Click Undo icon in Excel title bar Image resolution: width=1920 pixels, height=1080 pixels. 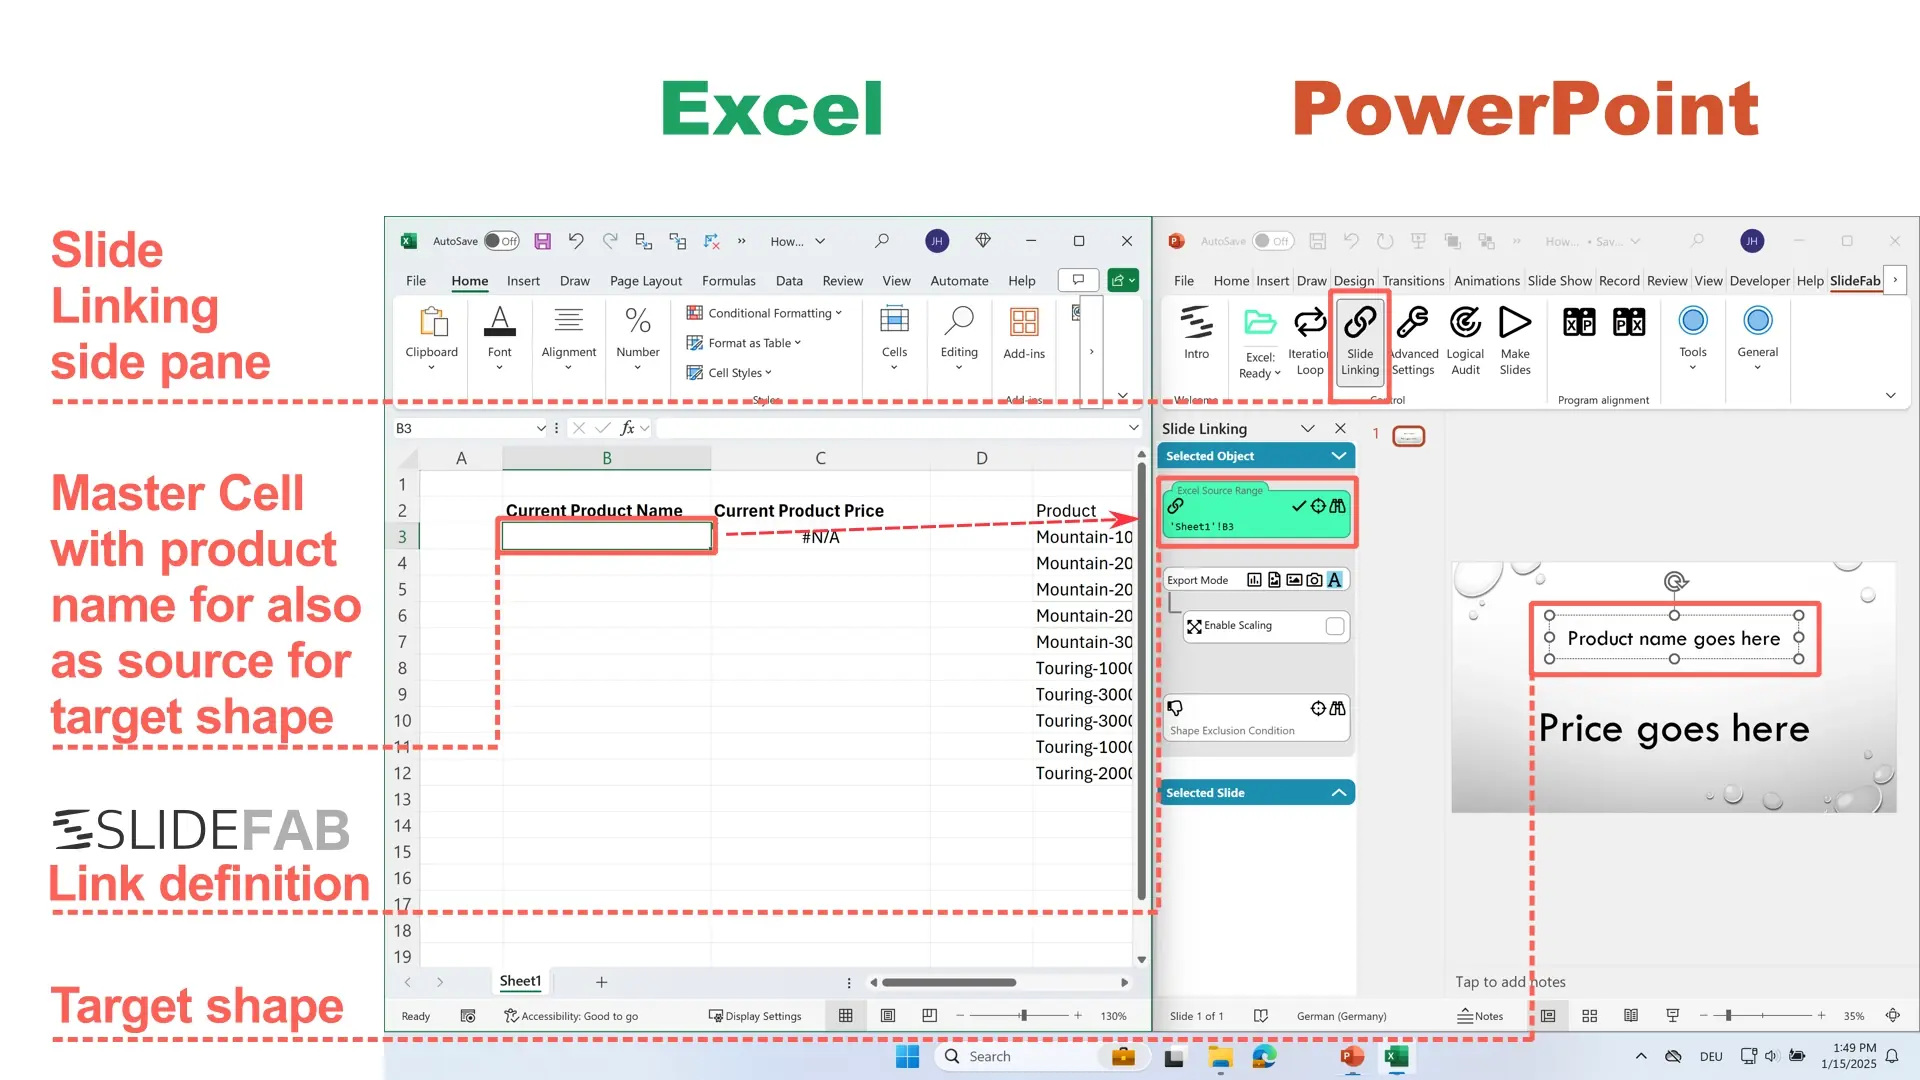(576, 241)
